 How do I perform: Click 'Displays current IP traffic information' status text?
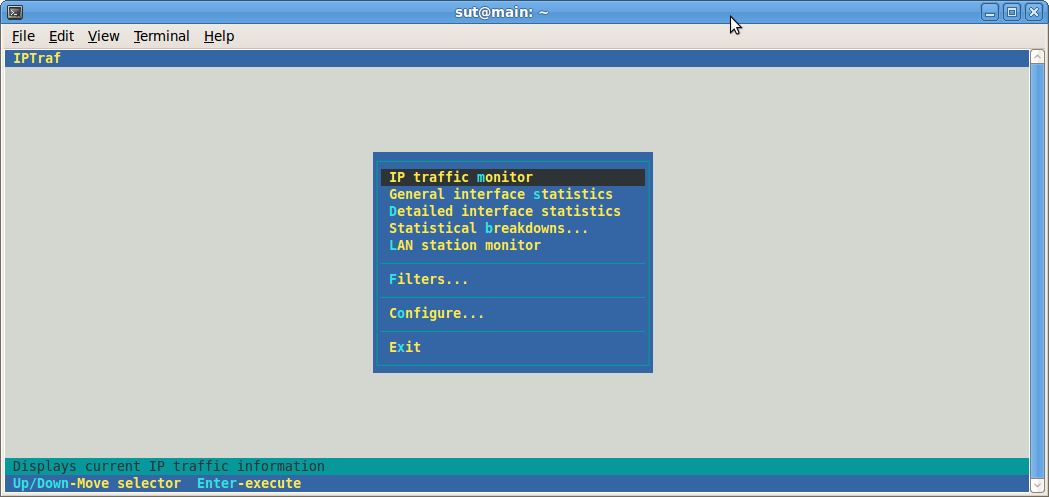[x=169, y=466]
